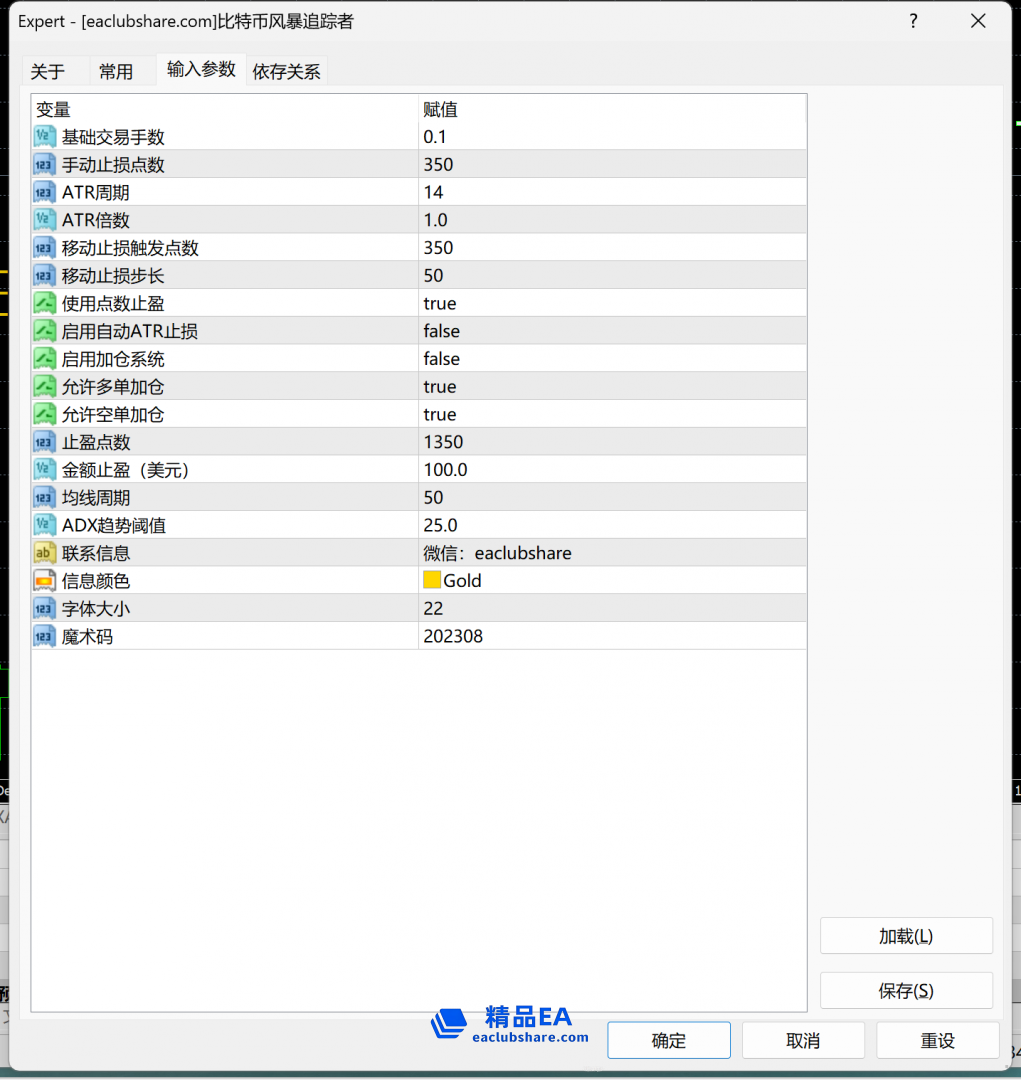Click the 加载(L) button to load settings
The image size is (1021, 1080).
[x=905, y=935]
